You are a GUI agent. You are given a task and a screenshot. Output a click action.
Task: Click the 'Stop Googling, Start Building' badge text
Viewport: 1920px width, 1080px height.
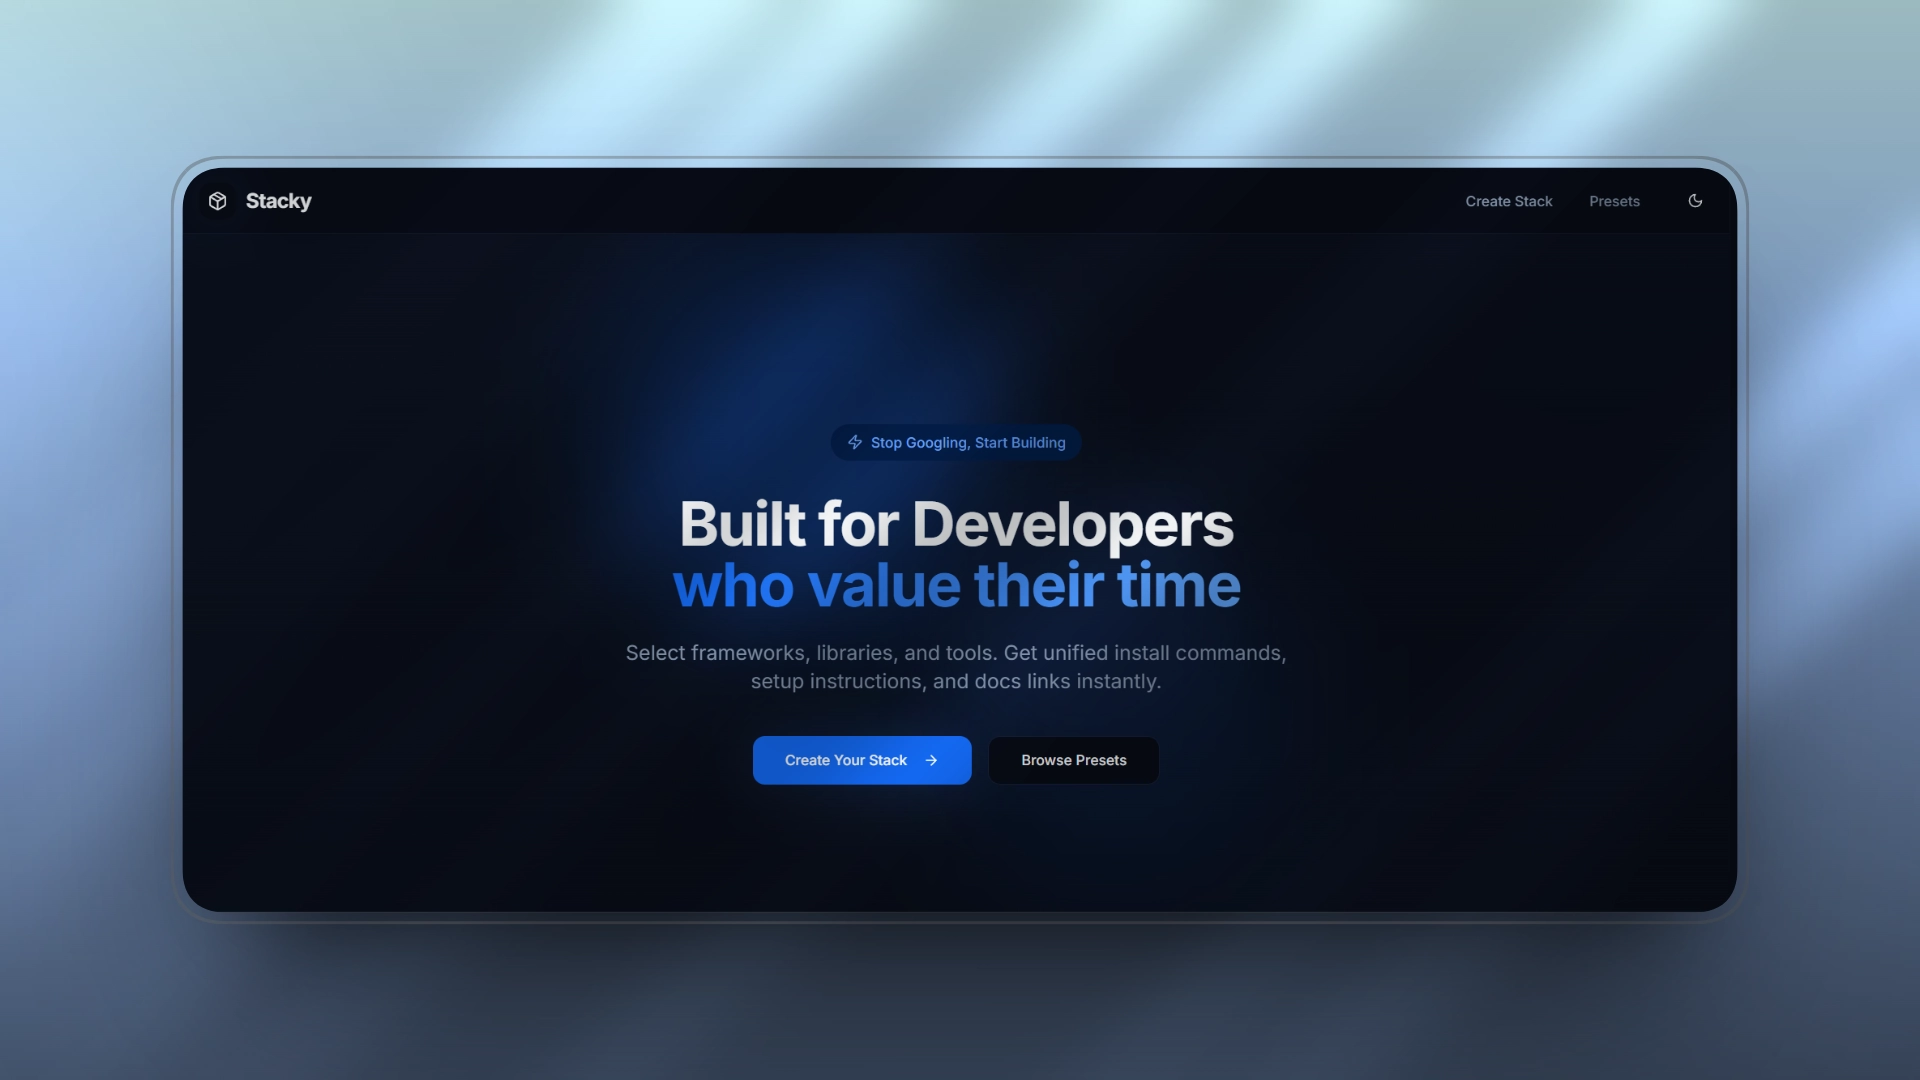click(968, 442)
